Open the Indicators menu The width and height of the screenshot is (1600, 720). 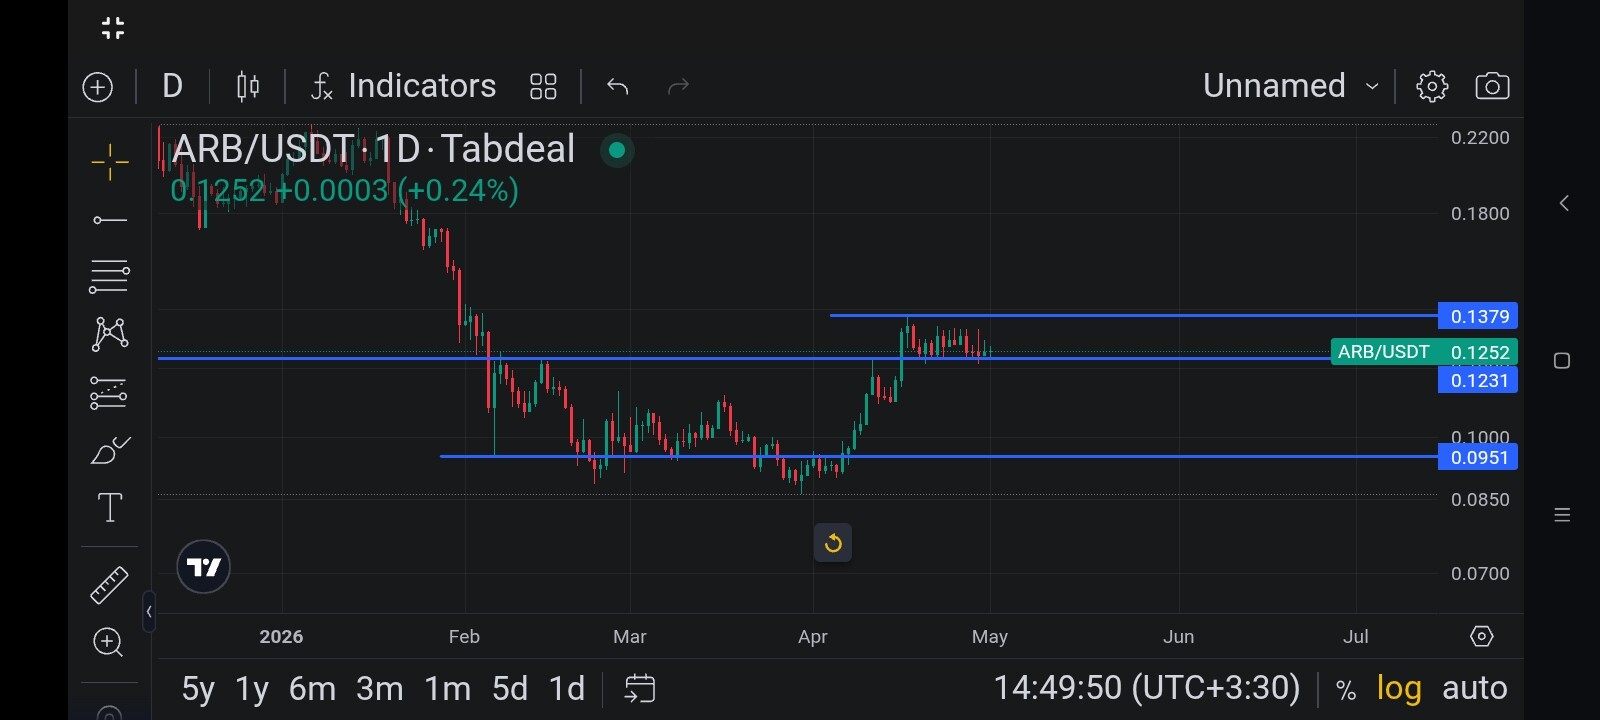pos(403,86)
